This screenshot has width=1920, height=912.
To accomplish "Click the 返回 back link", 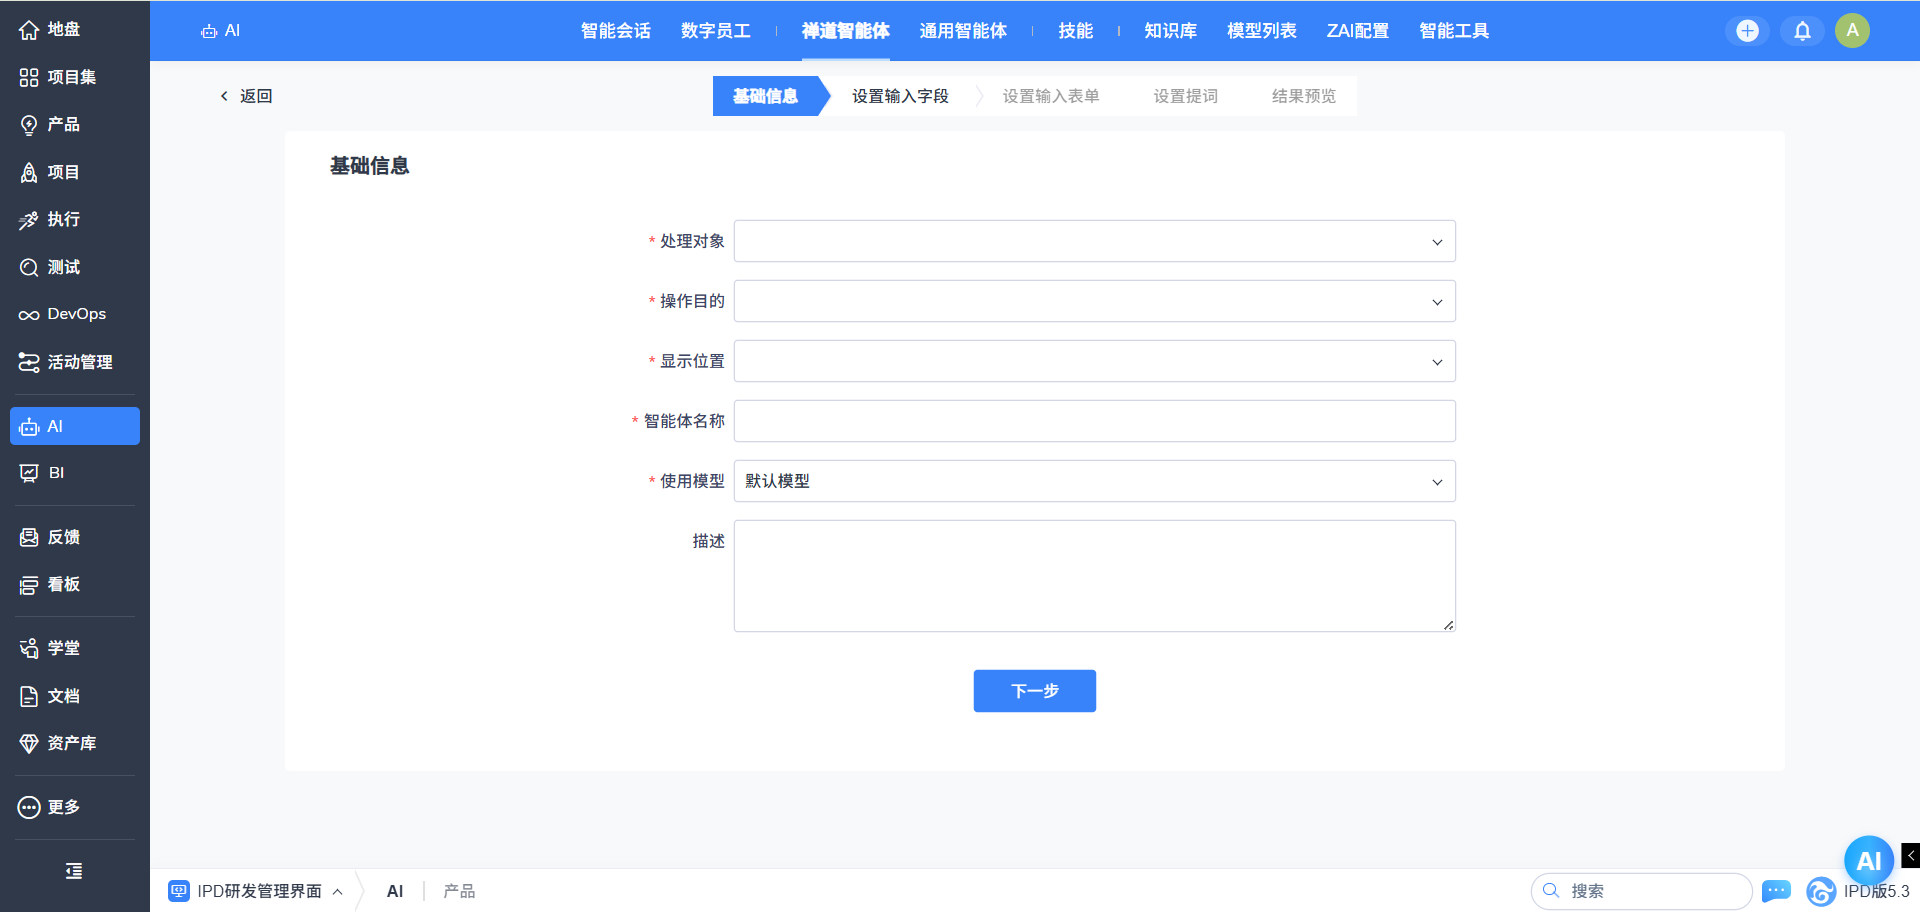I will 245,96.
